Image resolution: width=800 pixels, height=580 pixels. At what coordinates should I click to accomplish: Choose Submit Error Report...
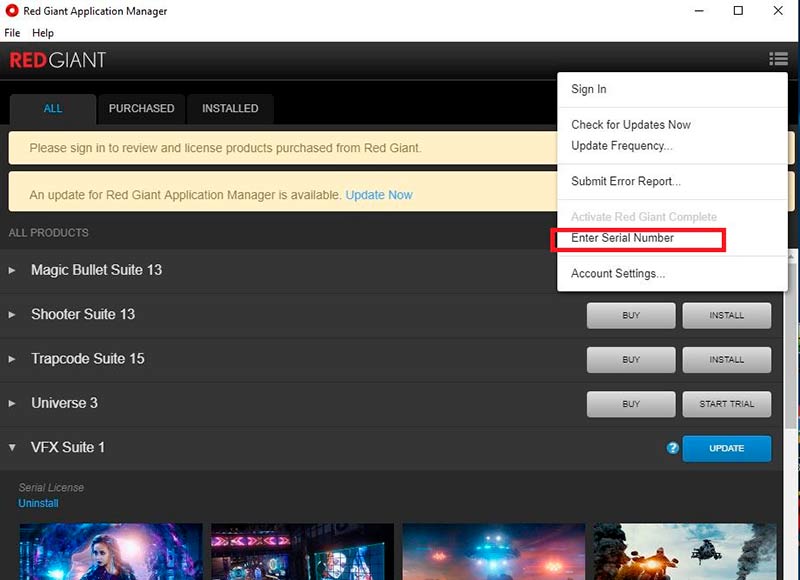click(x=626, y=182)
